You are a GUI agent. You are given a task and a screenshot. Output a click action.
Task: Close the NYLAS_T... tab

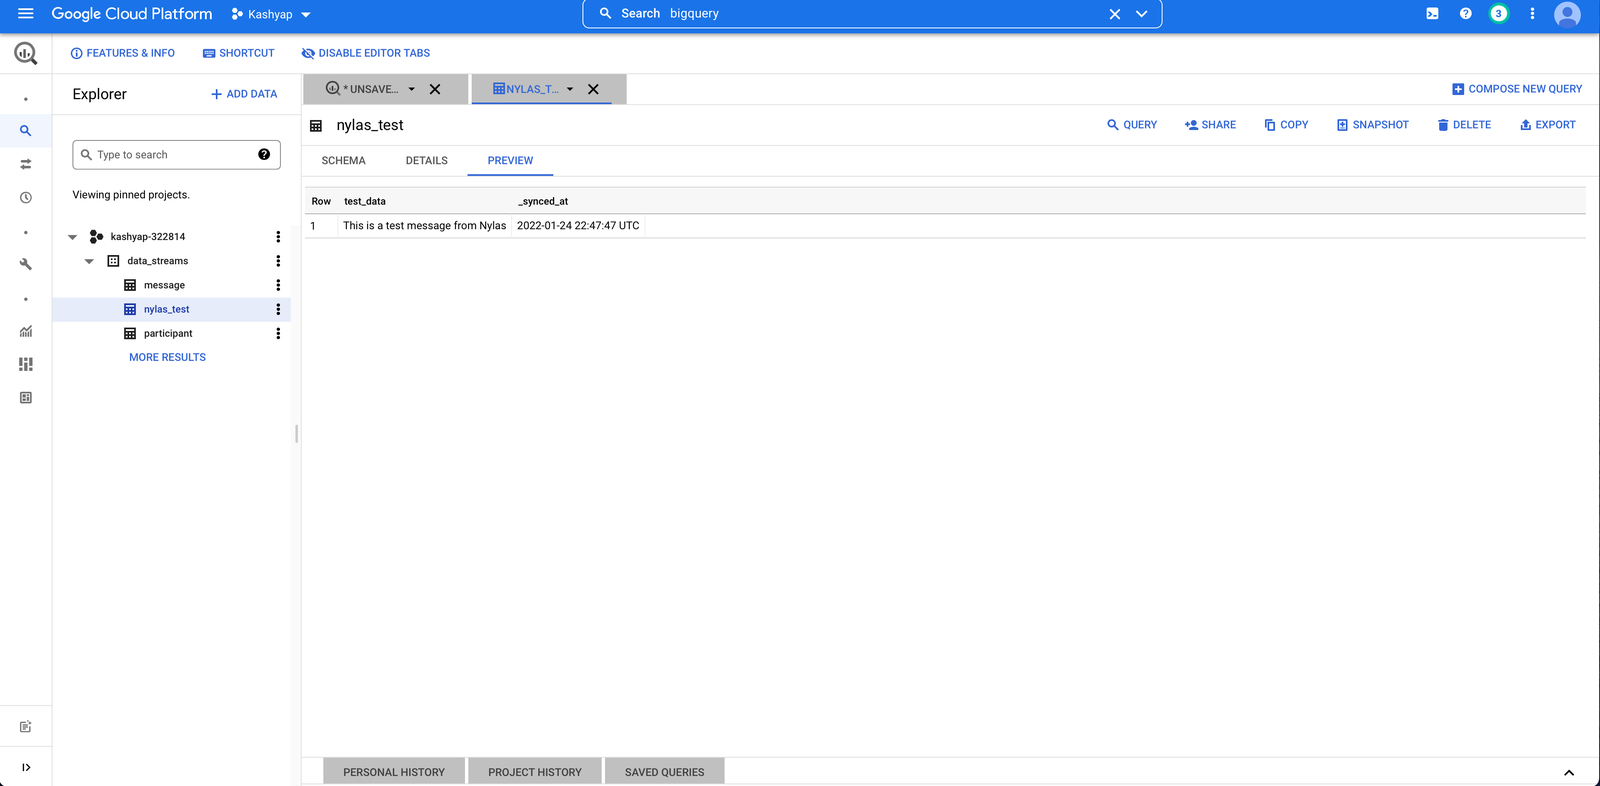pos(593,89)
